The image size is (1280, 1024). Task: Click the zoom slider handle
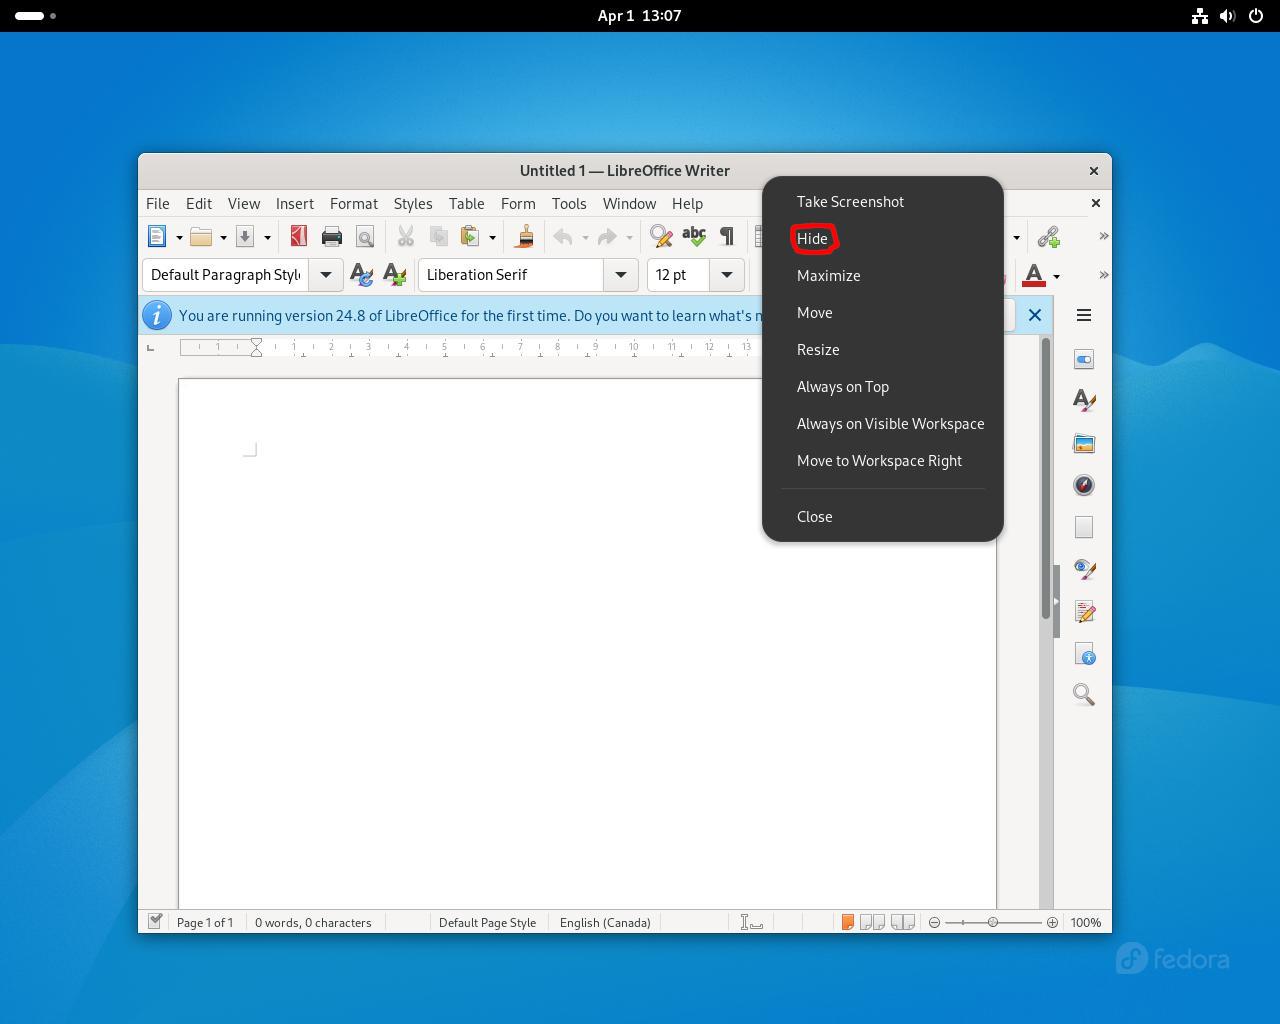(993, 922)
